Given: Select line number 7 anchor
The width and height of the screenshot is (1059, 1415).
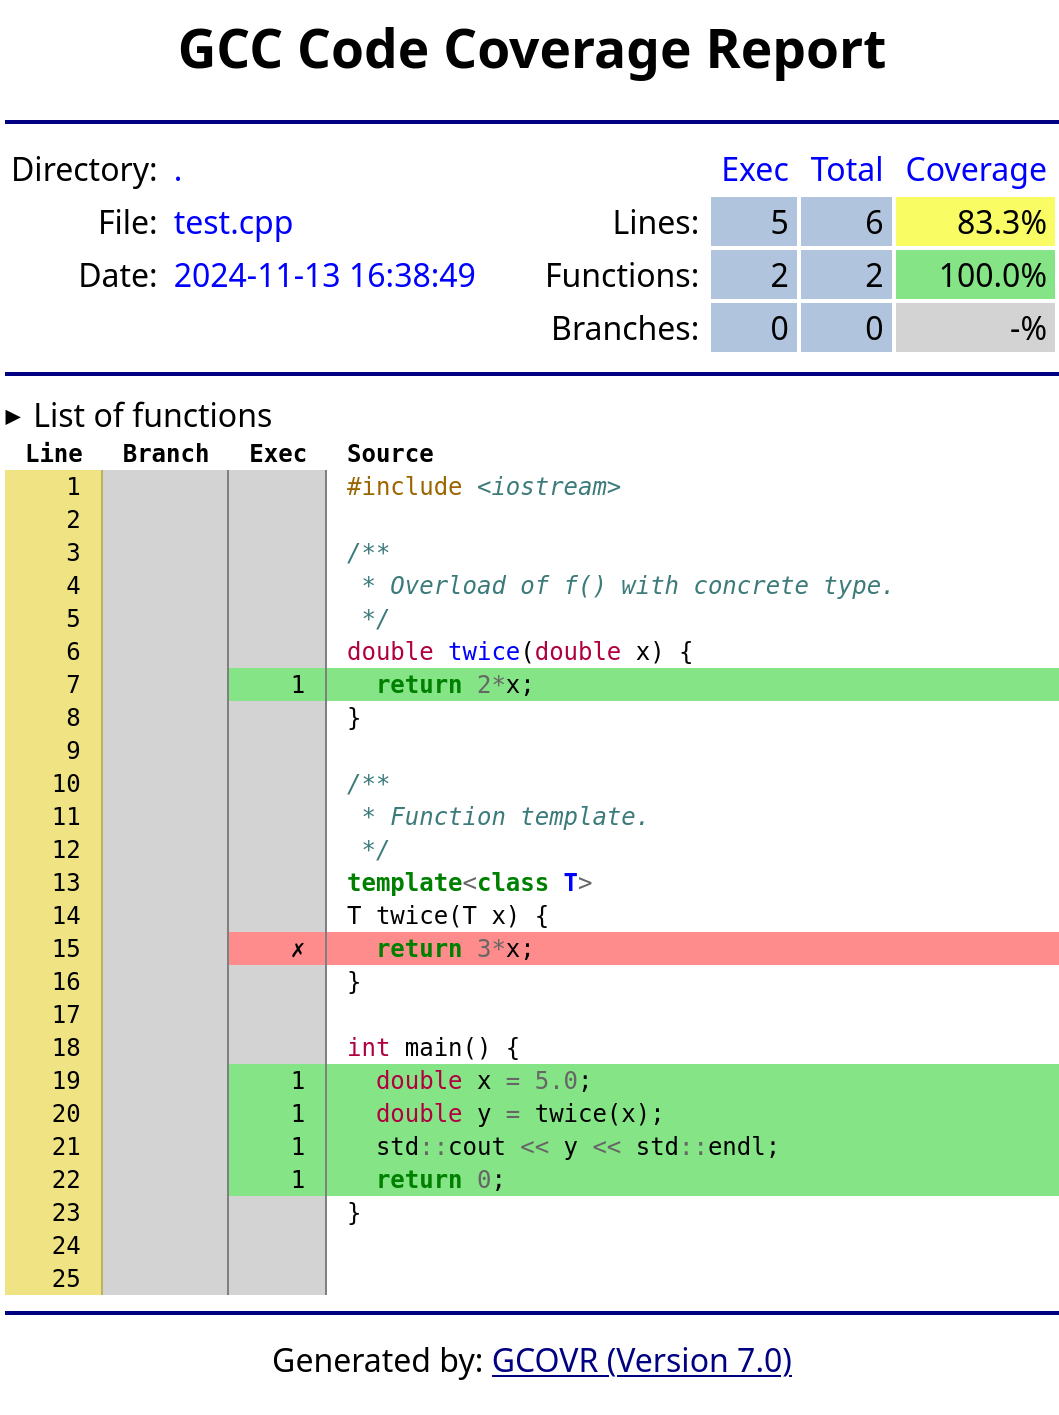Looking at the screenshot, I should pos(72,685).
